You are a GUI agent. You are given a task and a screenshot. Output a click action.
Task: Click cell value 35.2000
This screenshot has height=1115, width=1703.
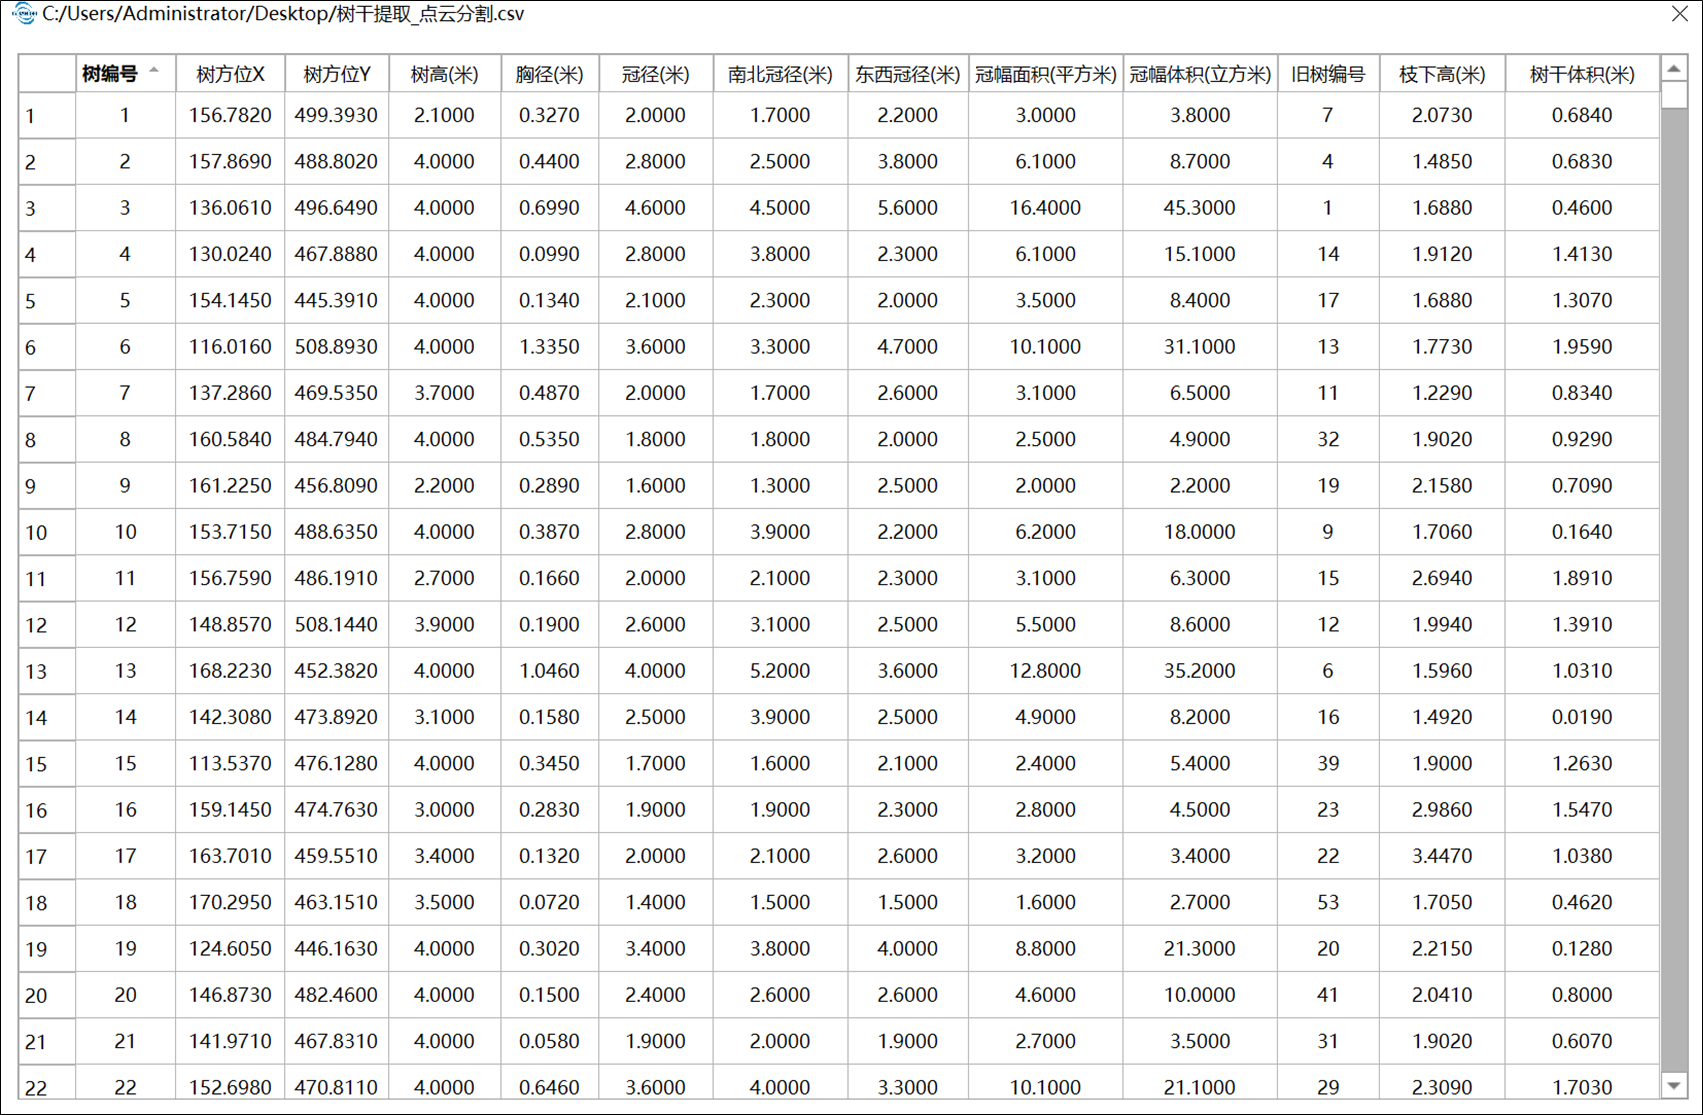(x=1200, y=671)
